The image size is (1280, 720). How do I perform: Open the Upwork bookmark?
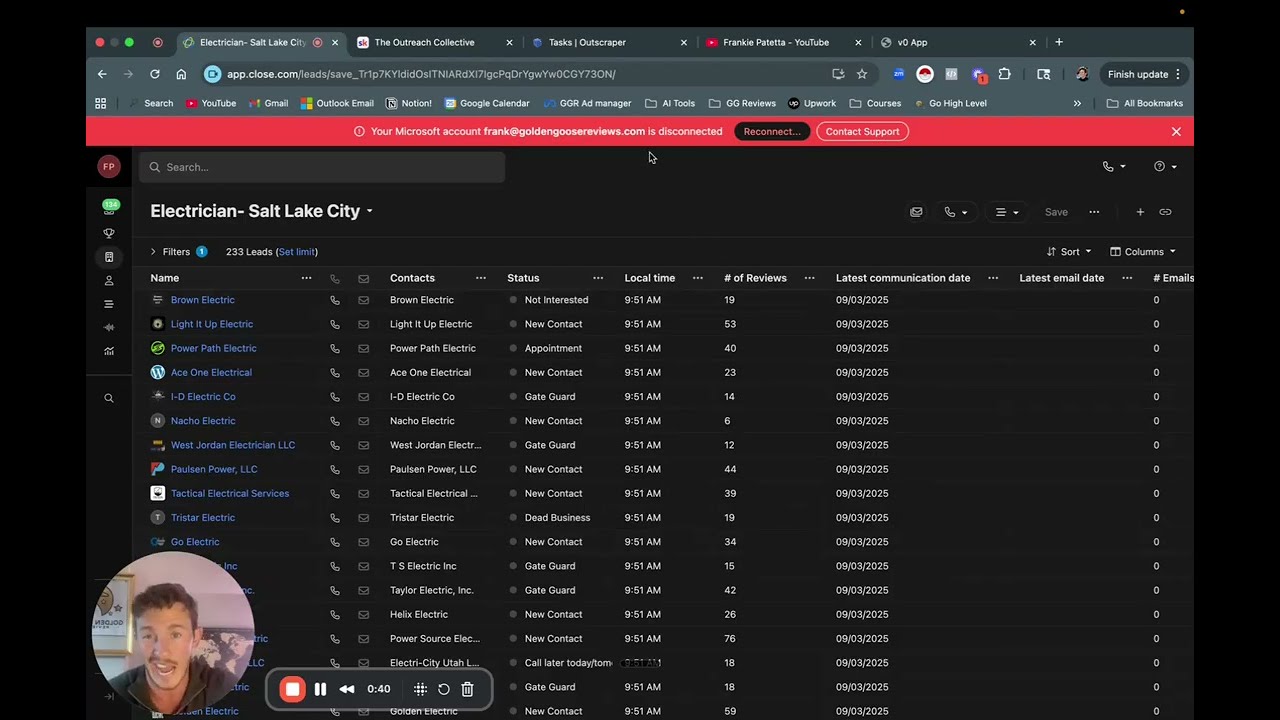812,103
